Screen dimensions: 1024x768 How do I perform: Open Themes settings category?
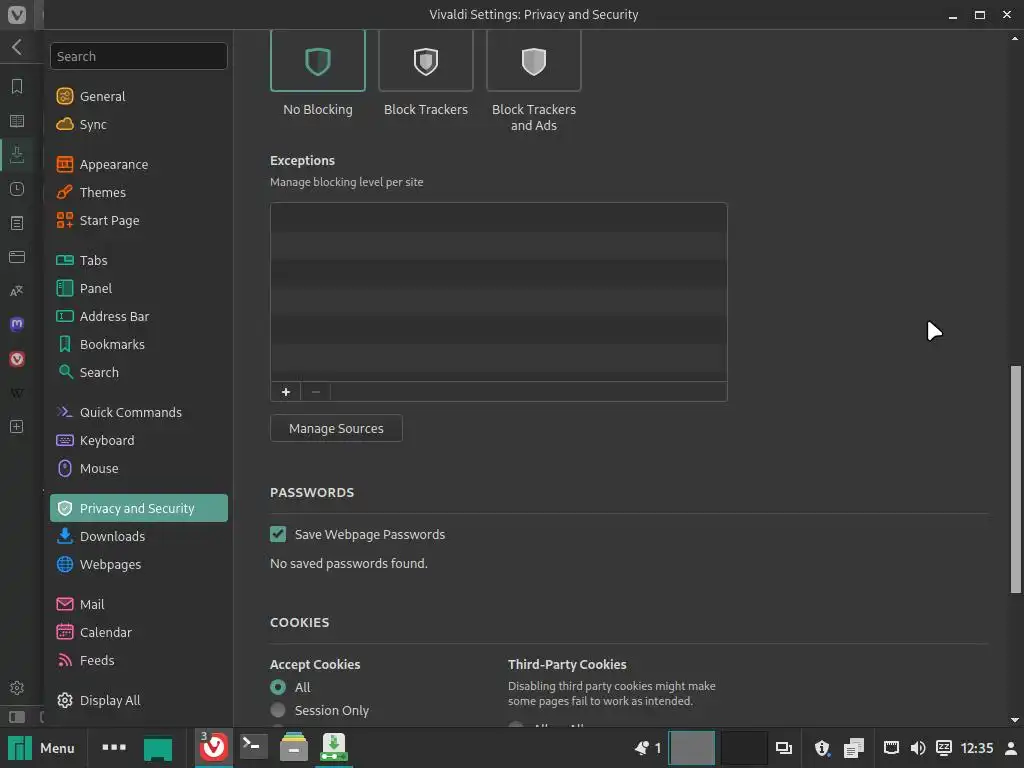click(x=138, y=192)
